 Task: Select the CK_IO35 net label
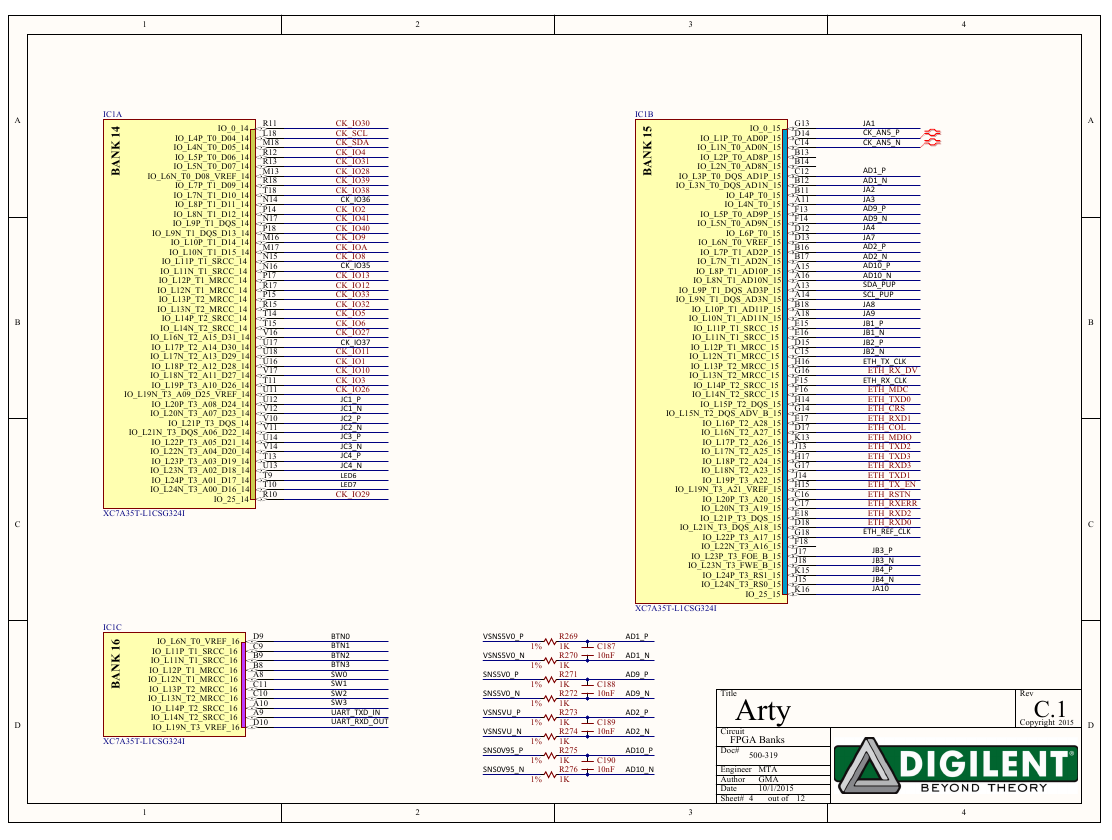click(x=355, y=266)
